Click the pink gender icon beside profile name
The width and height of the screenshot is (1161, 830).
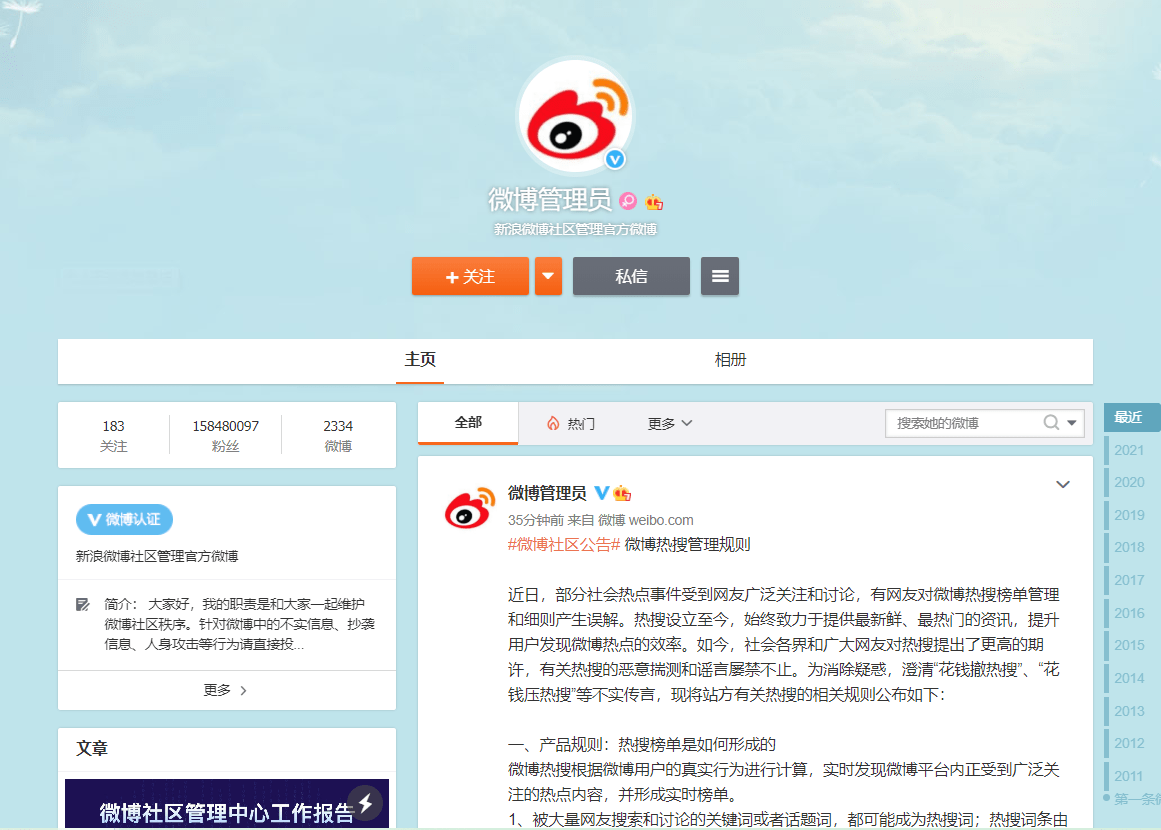[628, 201]
